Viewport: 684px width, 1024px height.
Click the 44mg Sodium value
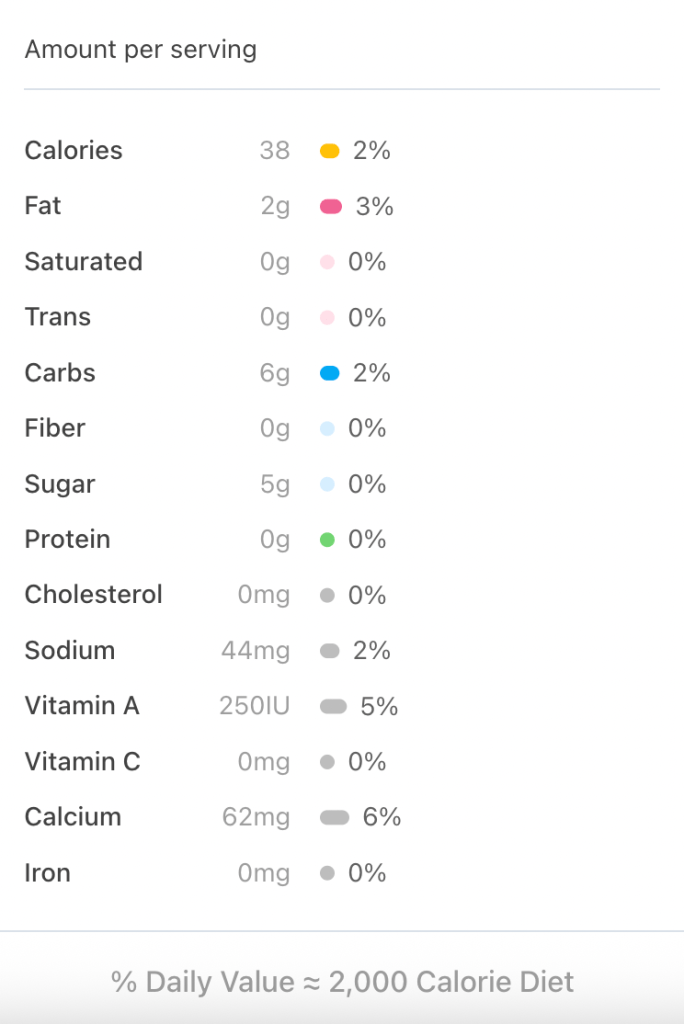click(x=255, y=651)
